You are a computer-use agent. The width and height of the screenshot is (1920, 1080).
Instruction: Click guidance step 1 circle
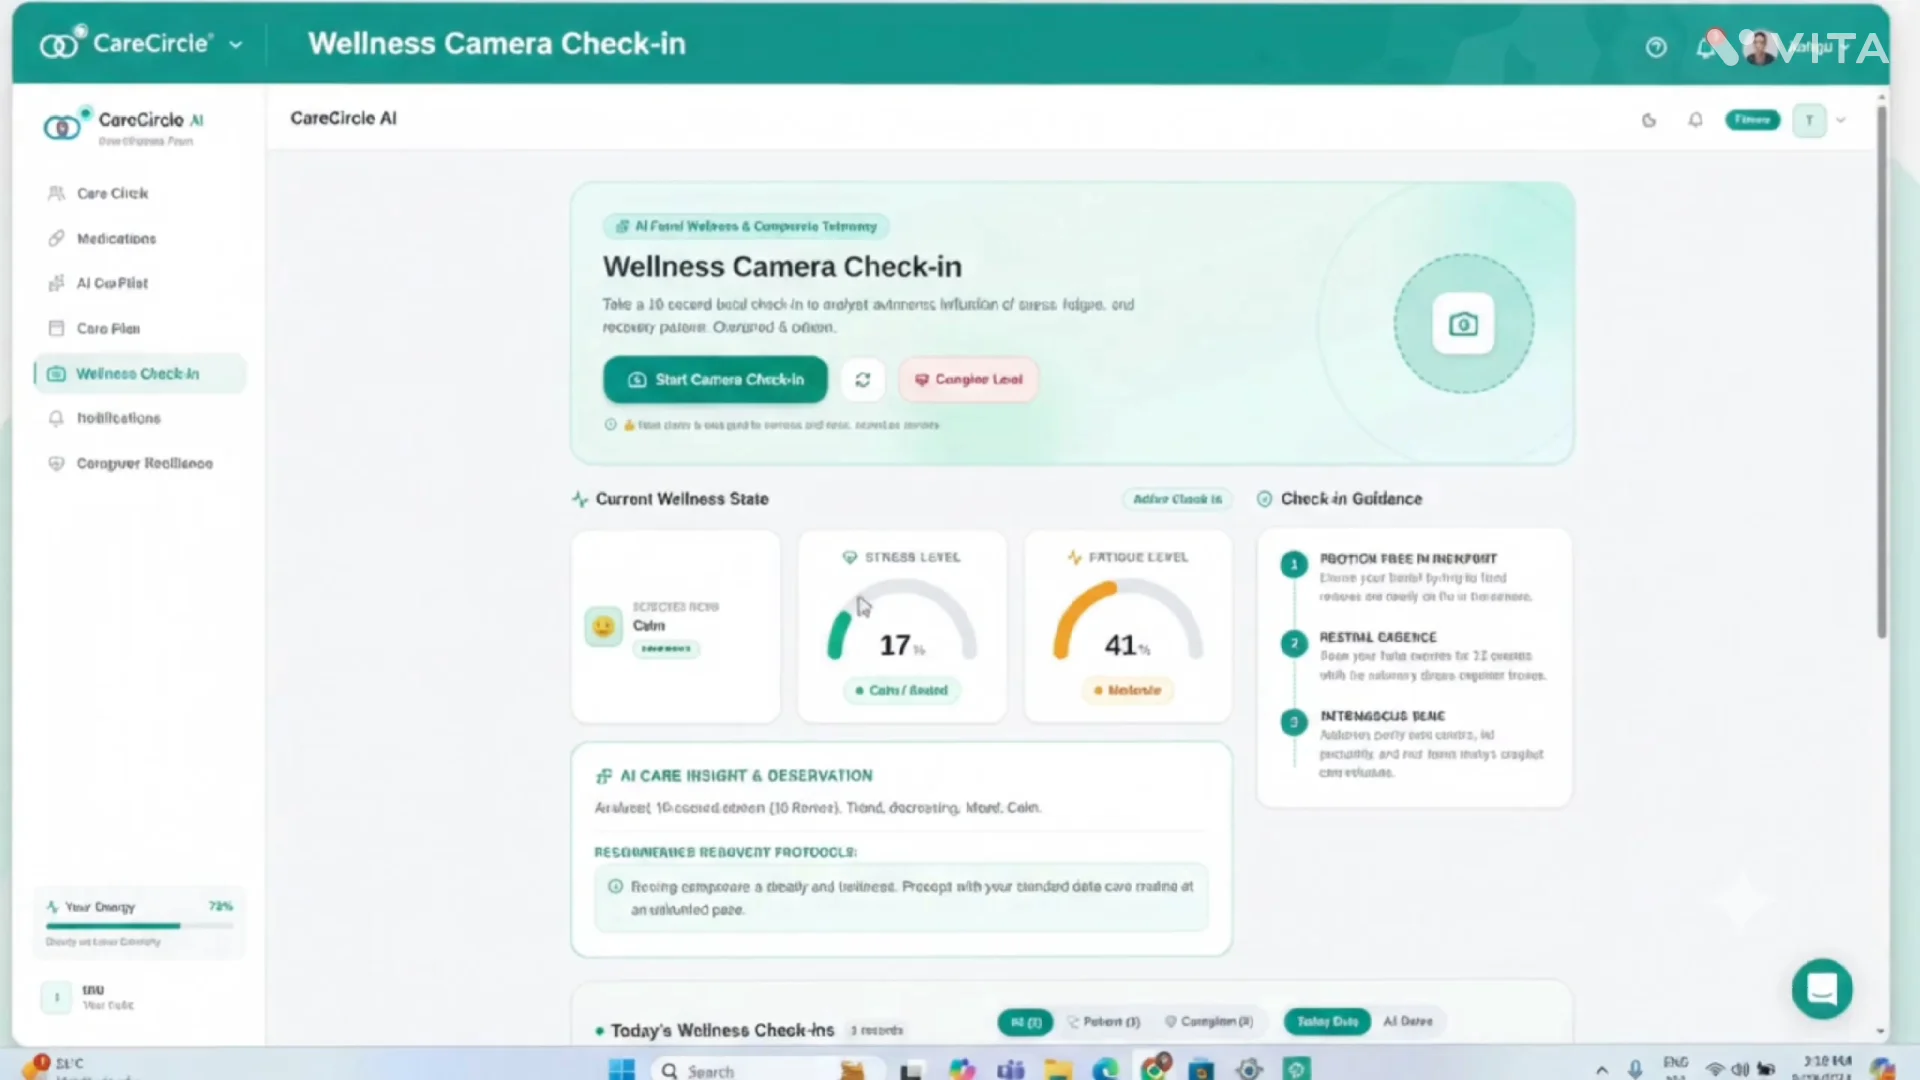tap(1294, 565)
